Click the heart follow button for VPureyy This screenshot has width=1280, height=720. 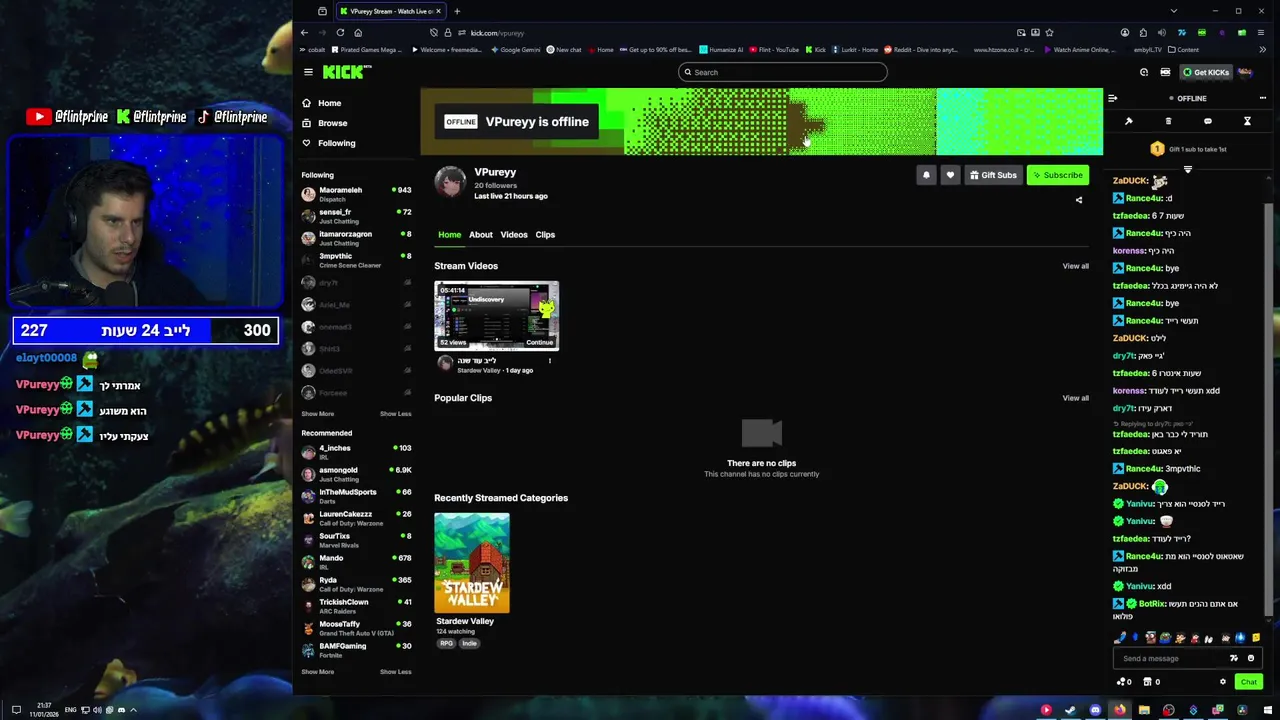[950, 175]
